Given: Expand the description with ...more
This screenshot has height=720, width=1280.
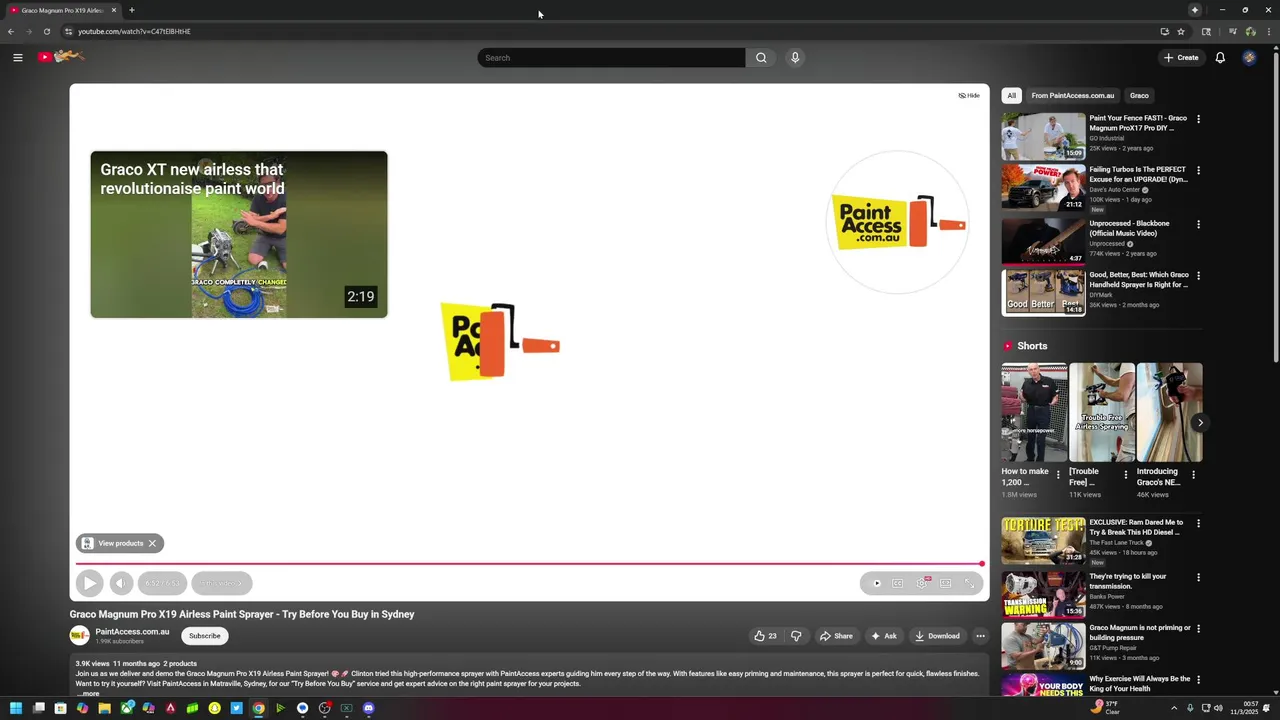Looking at the screenshot, I should click(88, 693).
